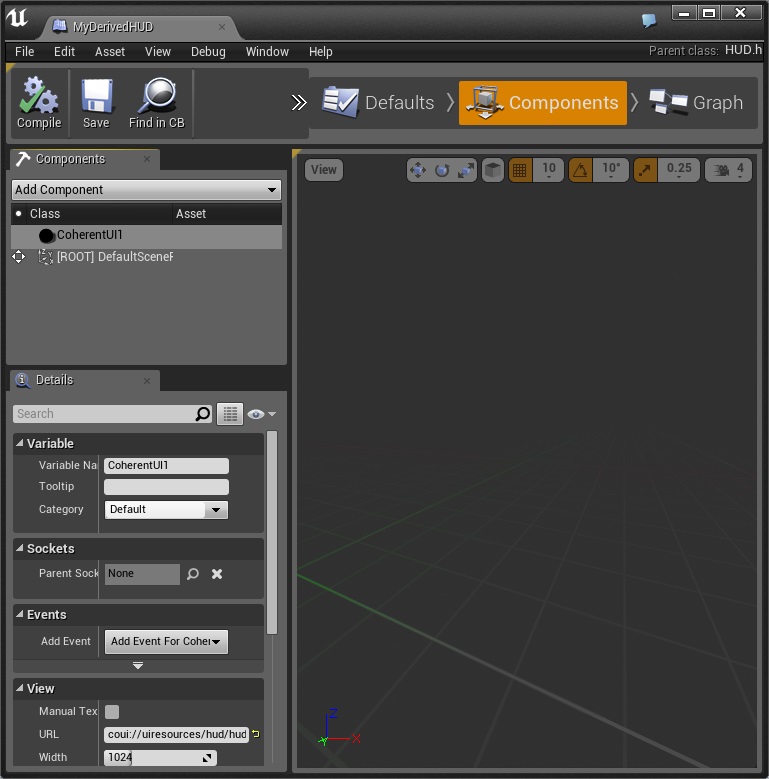The height and width of the screenshot is (779, 769).
Task: Compile the MyDerivedHUD blueprint
Action: click(39, 103)
